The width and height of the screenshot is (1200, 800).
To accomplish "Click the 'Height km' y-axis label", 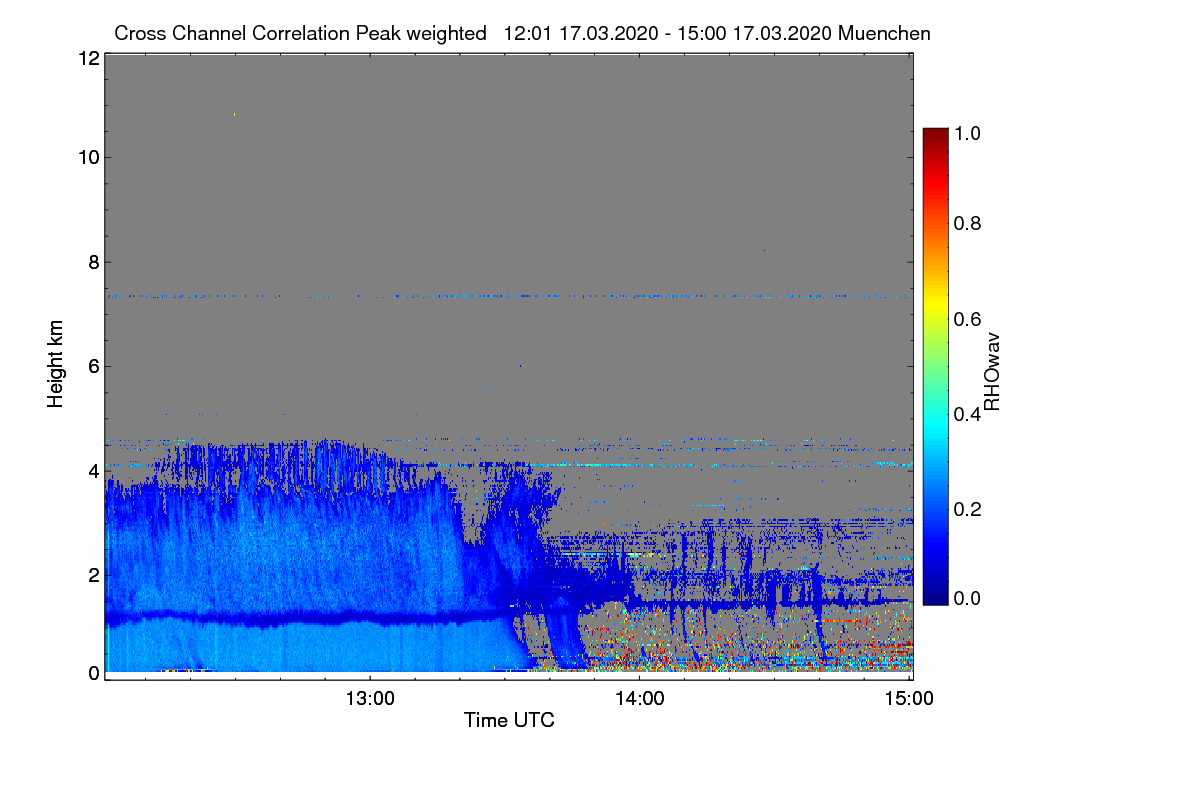I will point(56,365).
